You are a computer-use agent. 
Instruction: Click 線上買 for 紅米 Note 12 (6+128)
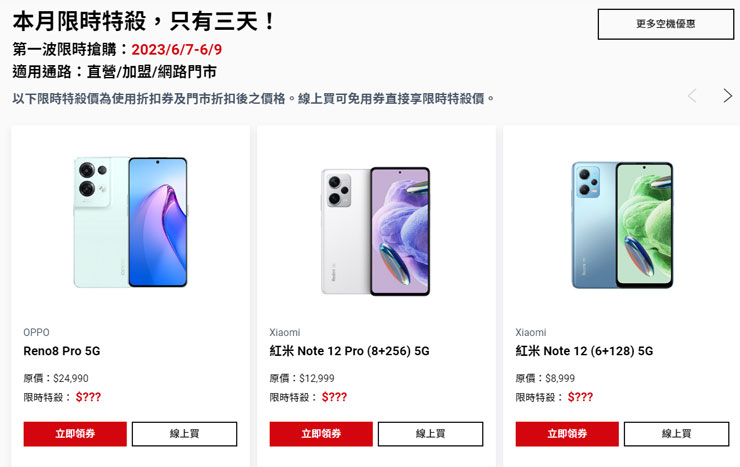[x=676, y=434]
